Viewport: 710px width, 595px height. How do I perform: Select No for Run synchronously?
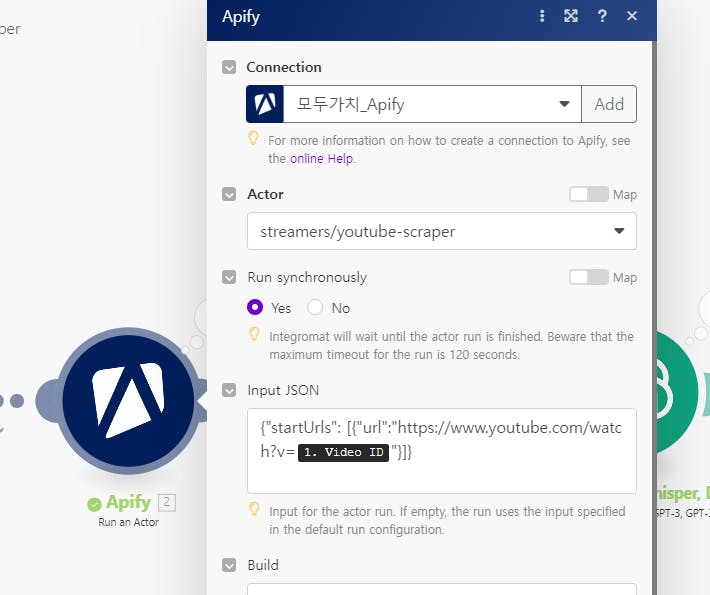click(x=315, y=307)
